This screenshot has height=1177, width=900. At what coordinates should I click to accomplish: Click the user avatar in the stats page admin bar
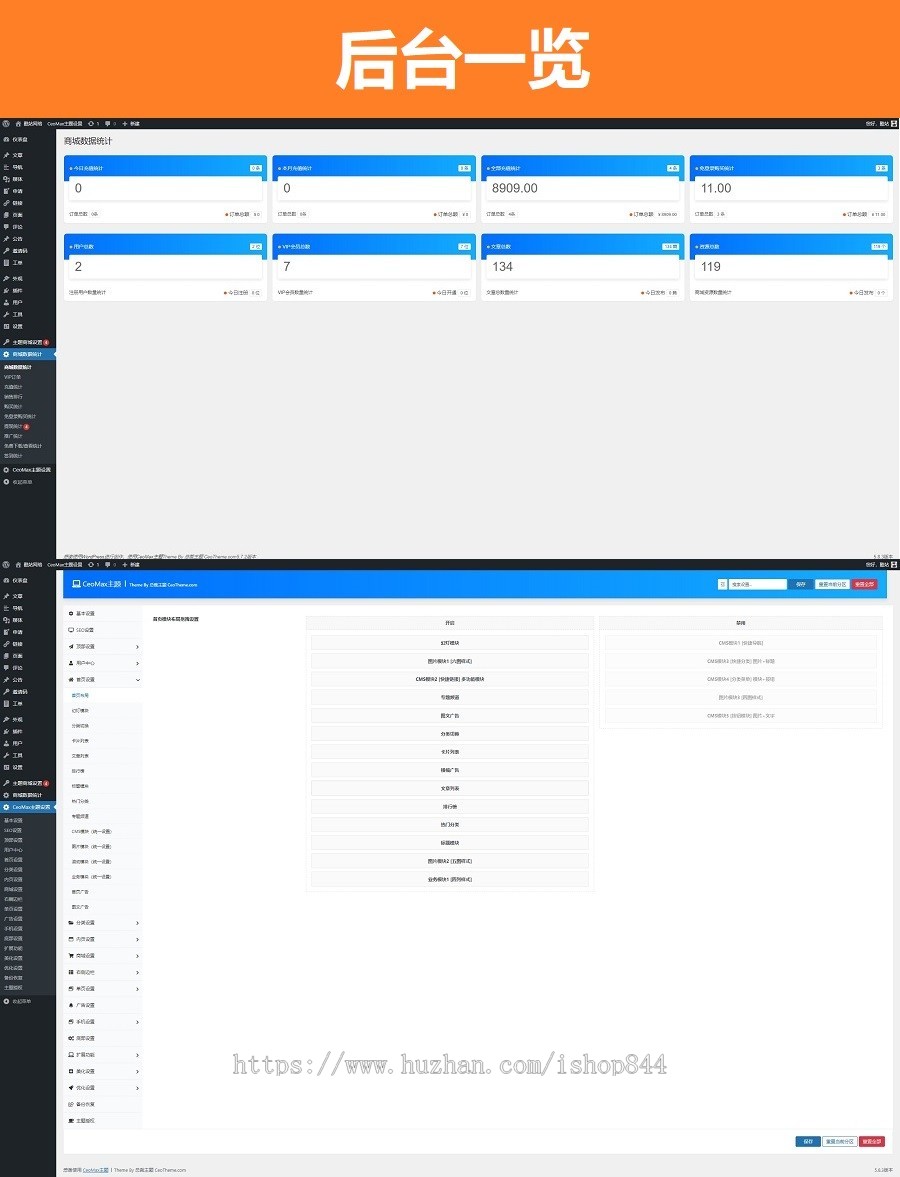894,123
